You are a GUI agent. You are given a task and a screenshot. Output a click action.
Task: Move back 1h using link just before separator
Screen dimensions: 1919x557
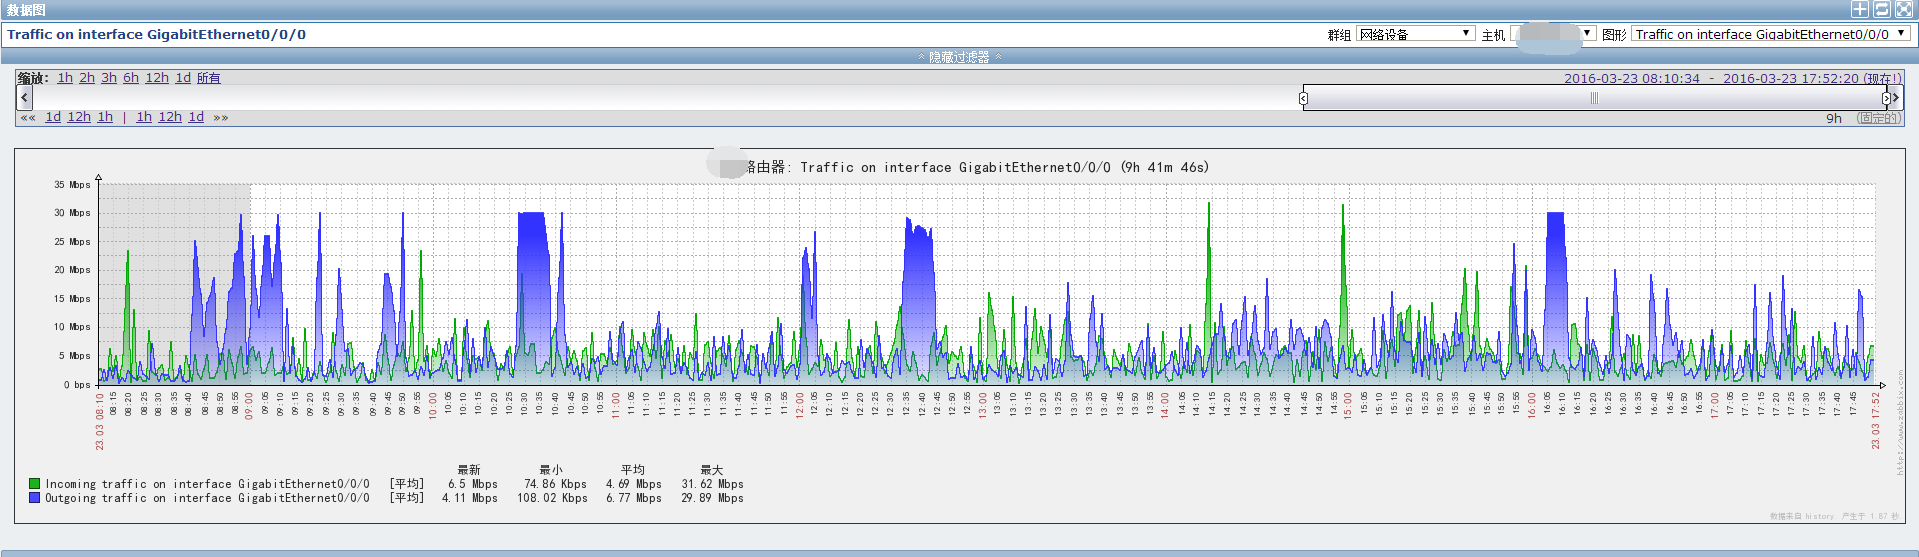[105, 117]
